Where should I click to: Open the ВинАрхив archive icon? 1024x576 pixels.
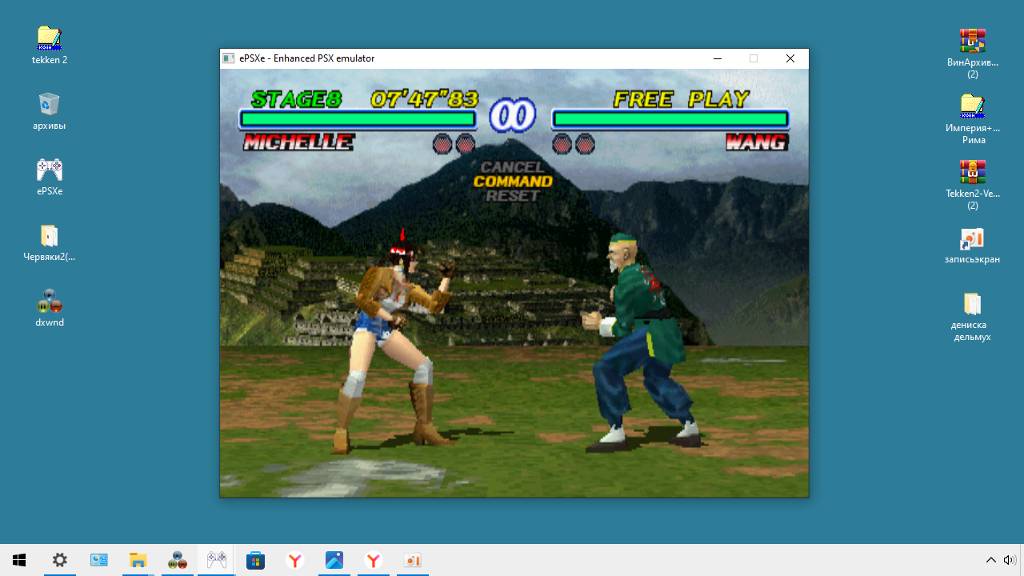pyautogui.click(x=972, y=54)
